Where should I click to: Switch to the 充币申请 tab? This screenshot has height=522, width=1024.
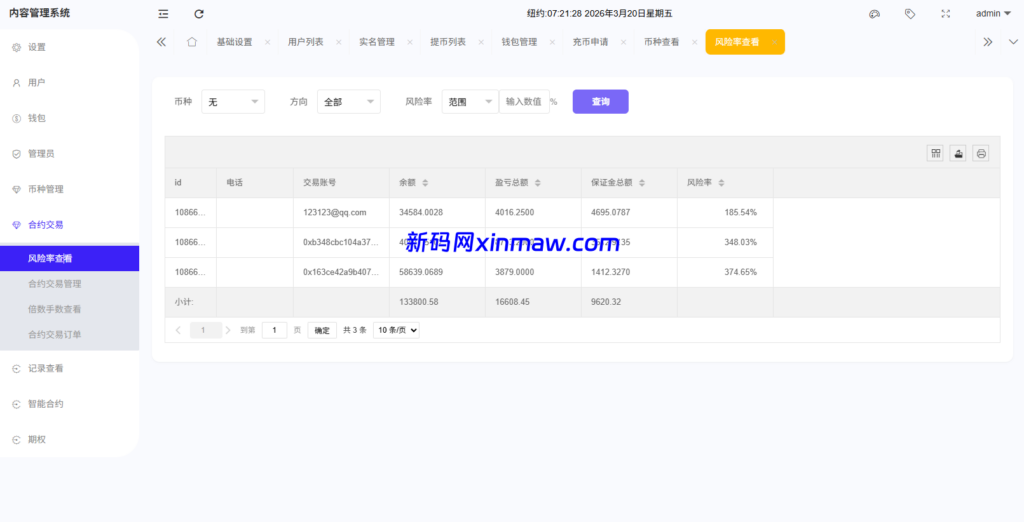590,42
